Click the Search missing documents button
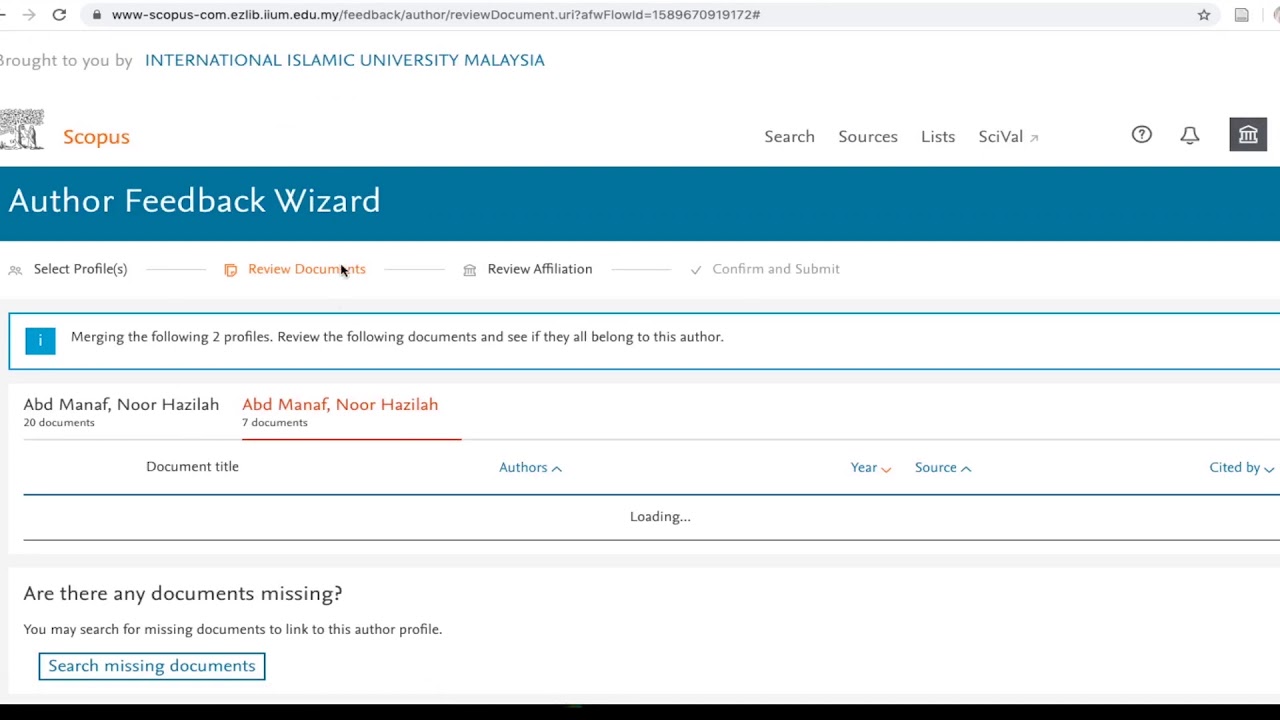 click(152, 666)
